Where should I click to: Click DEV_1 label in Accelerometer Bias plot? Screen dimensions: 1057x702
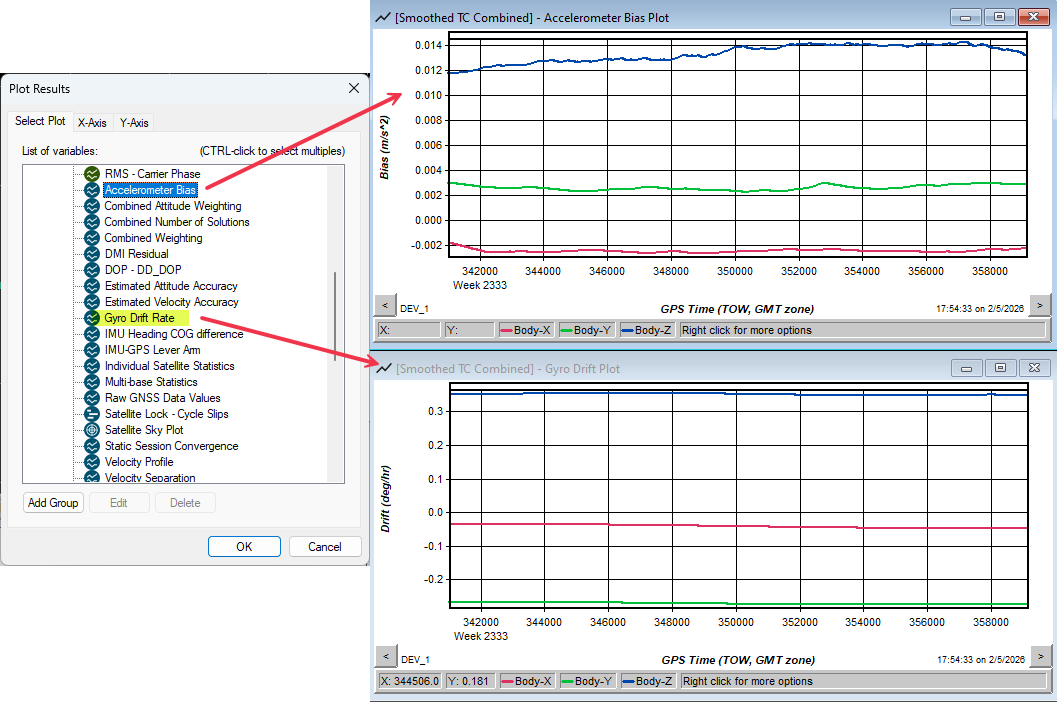pos(415,309)
